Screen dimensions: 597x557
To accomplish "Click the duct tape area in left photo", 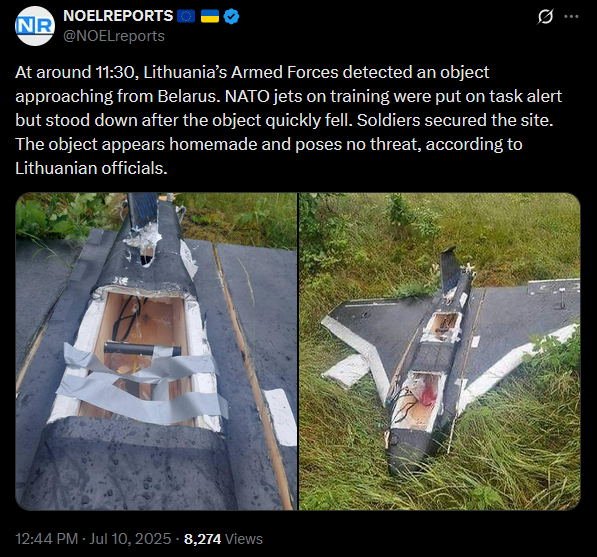I will click(x=143, y=385).
